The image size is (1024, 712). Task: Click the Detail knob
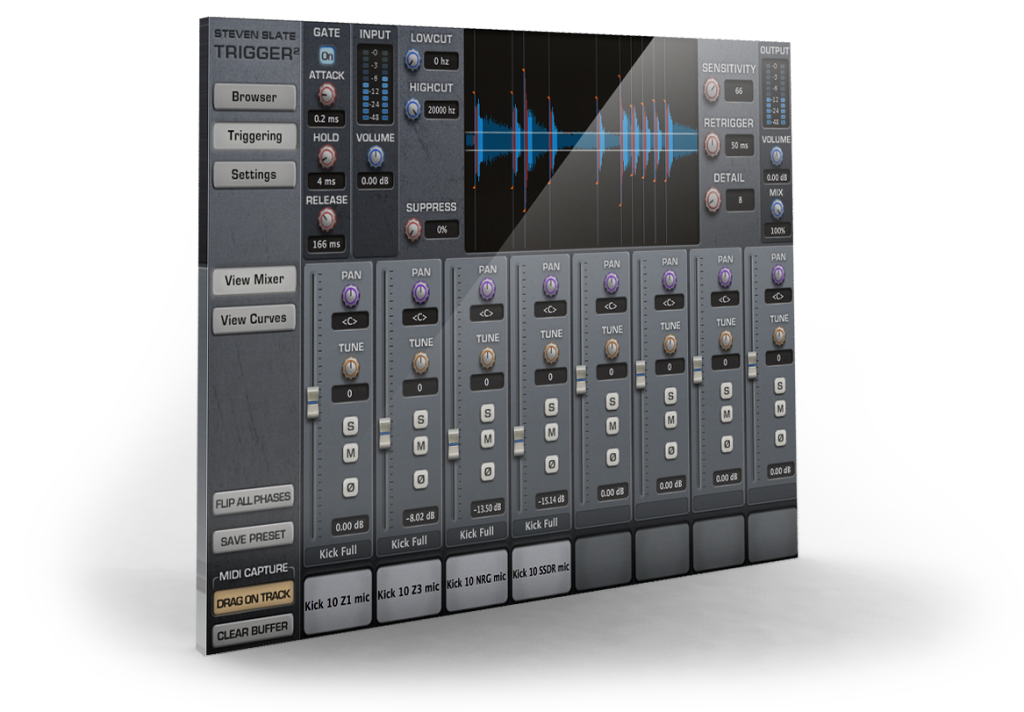(x=712, y=199)
